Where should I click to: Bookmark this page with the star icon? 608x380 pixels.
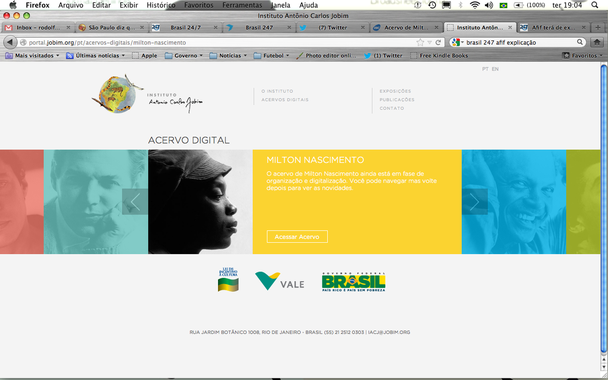click(x=420, y=42)
